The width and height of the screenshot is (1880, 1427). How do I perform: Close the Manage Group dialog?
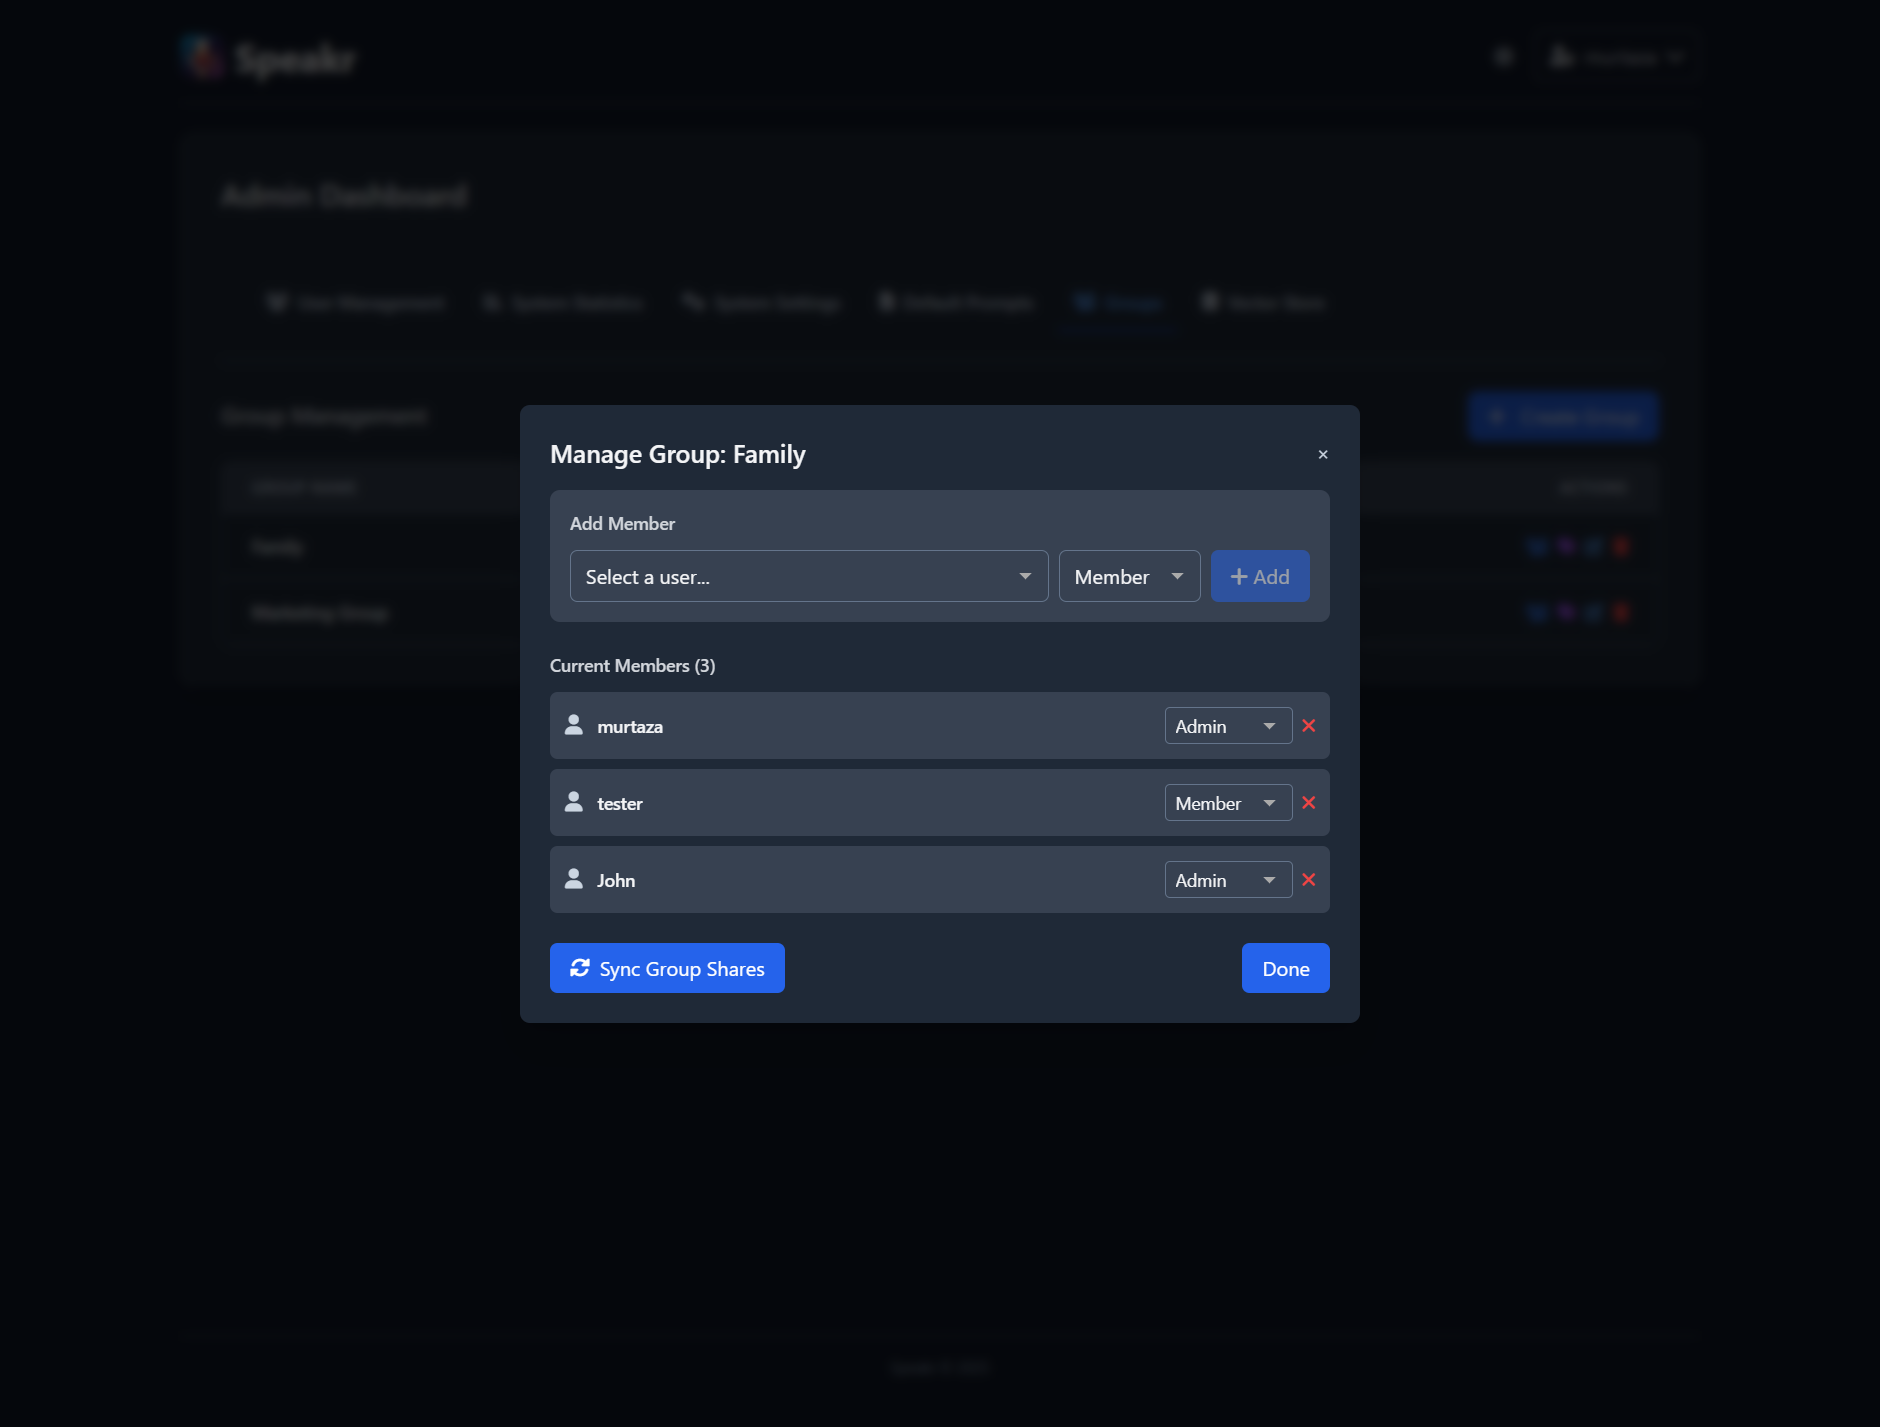coord(1322,454)
